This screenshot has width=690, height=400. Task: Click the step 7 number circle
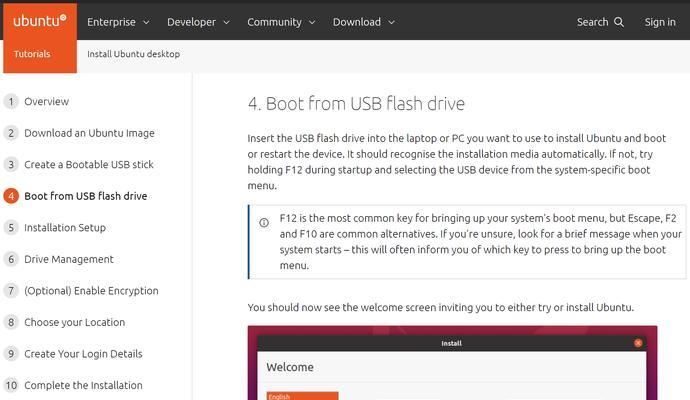pos(11,290)
